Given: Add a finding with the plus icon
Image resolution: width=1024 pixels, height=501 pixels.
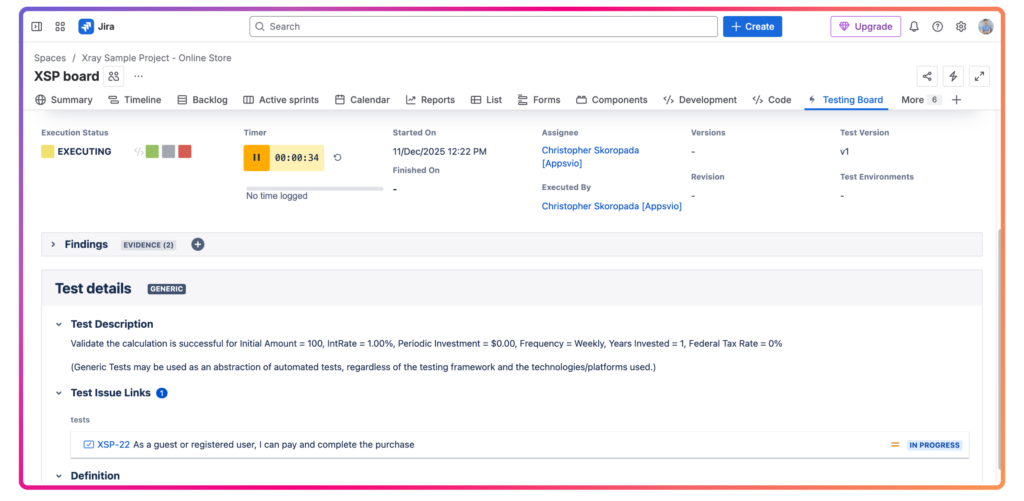Looking at the screenshot, I should pos(198,244).
